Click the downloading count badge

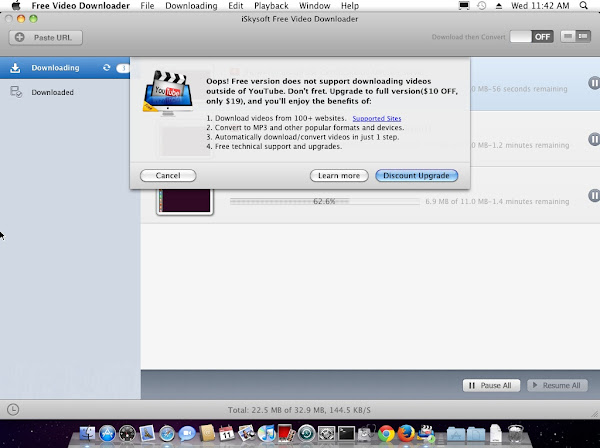123,68
